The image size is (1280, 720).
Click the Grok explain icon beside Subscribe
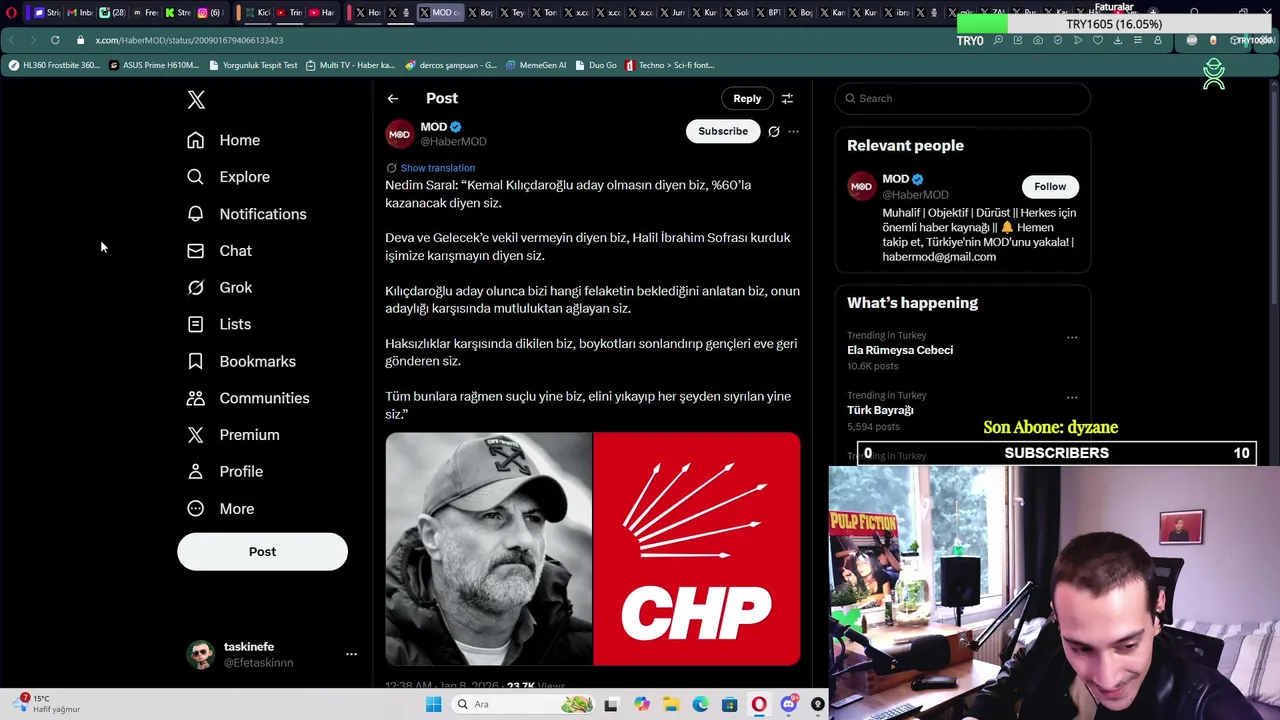pyautogui.click(x=773, y=131)
